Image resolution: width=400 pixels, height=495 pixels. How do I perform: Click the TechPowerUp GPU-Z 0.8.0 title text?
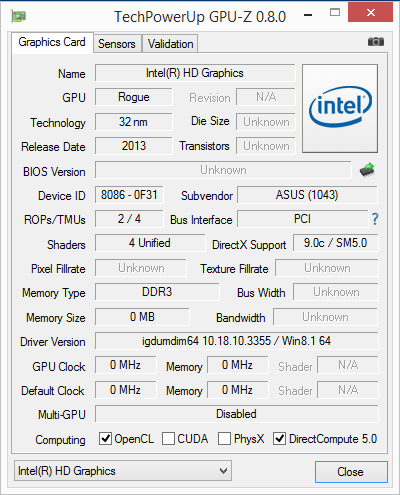[200, 17]
